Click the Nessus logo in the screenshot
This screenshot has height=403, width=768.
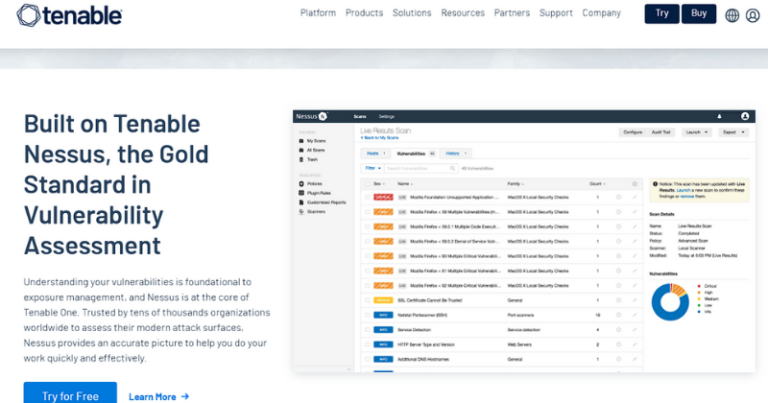point(311,116)
